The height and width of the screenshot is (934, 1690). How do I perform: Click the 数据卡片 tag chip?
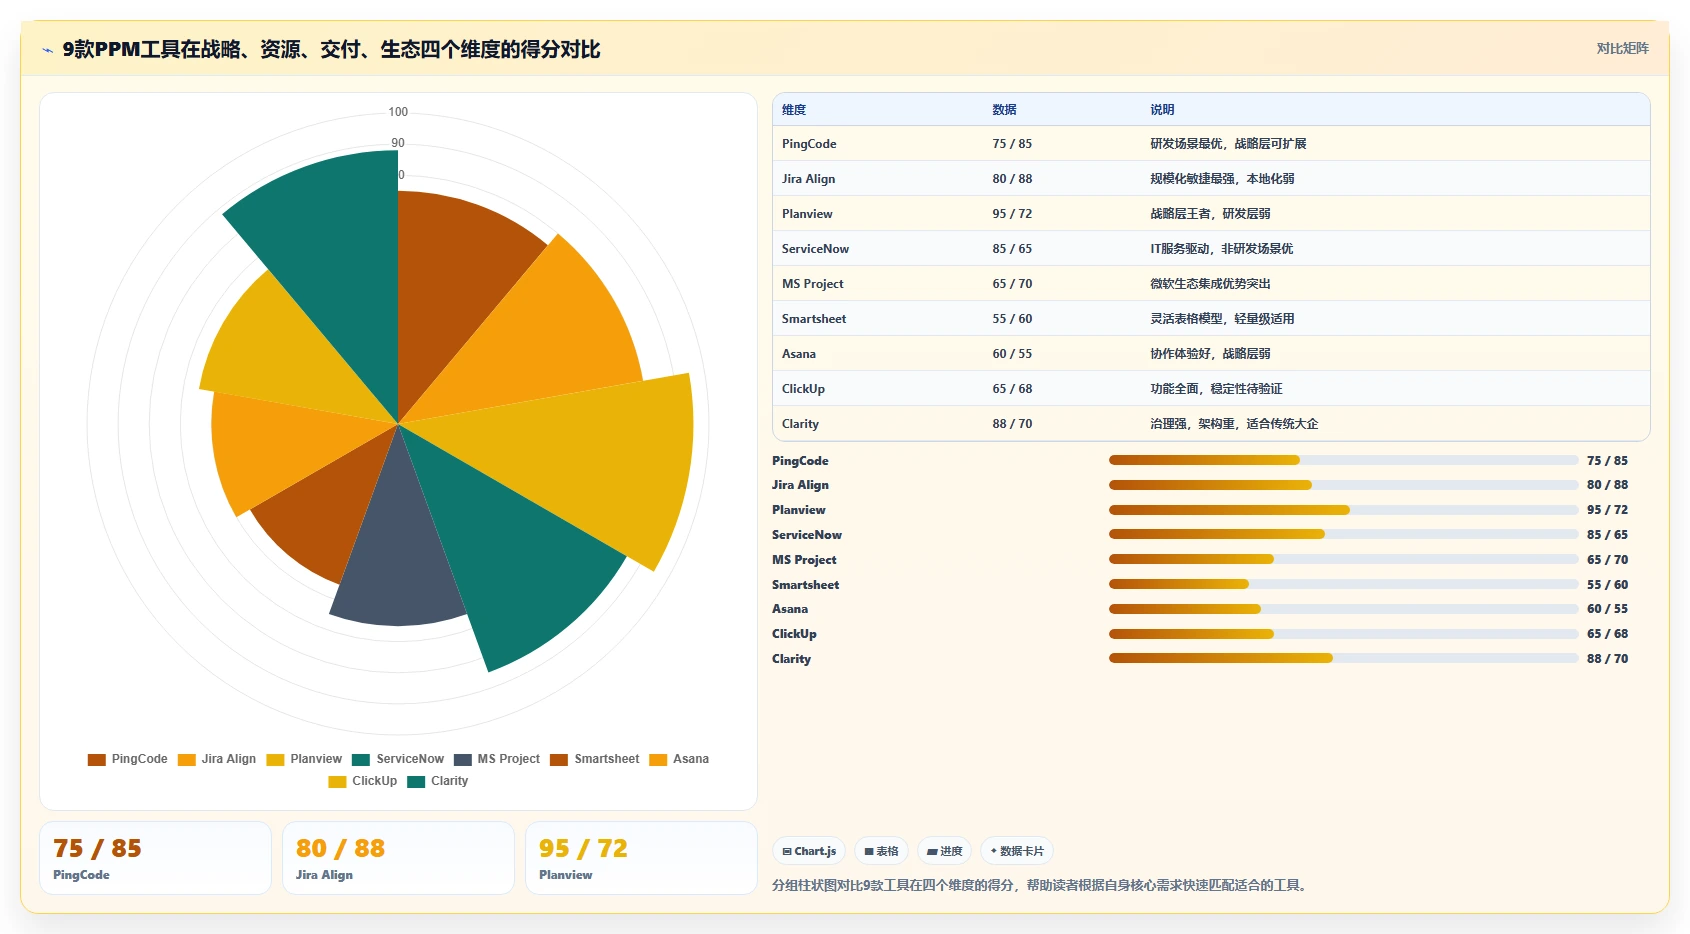[x=1016, y=851]
